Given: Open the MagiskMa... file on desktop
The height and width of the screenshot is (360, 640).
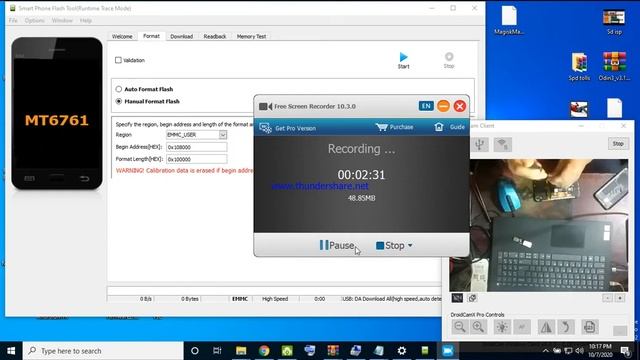Looking at the screenshot, I should (509, 20).
